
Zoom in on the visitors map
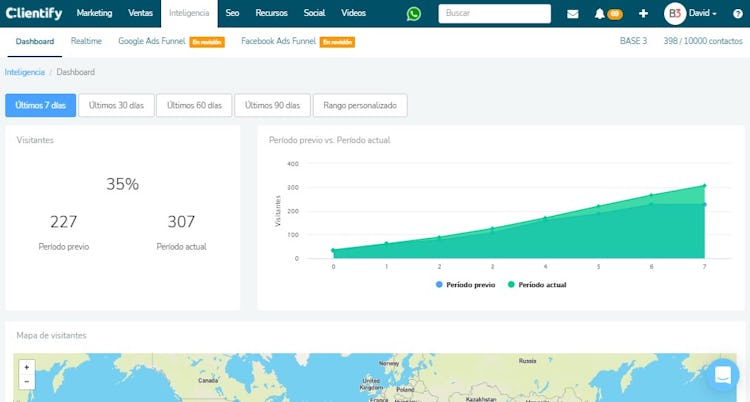(x=26, y=367)
